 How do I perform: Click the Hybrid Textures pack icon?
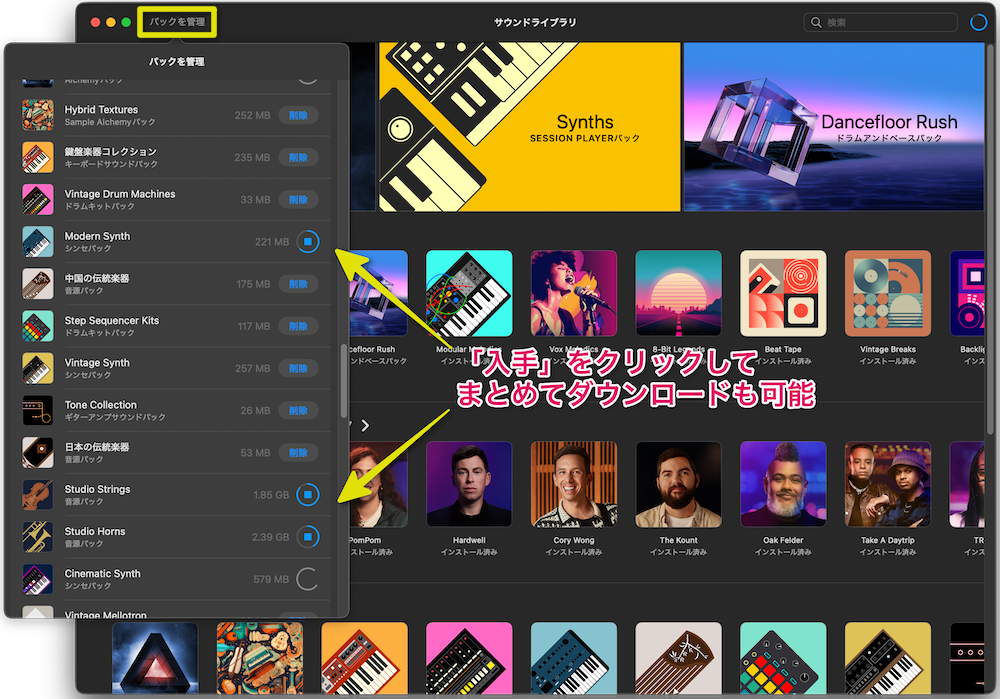[37, 115]
